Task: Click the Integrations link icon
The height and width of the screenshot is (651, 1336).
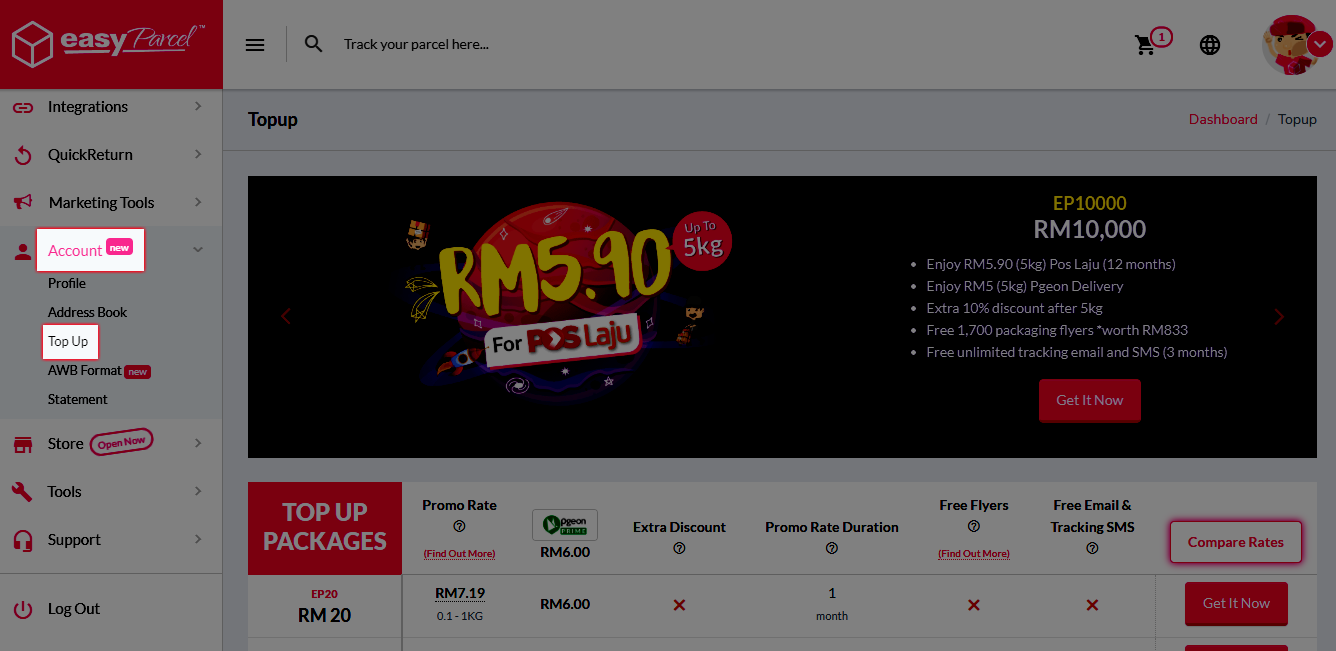Action: 23,107
